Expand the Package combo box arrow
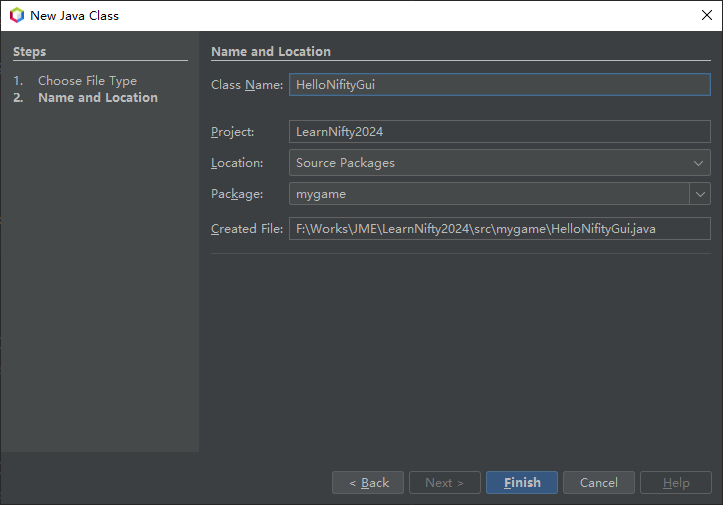This screenshot has width=723, height=505. click(x=700, y=194)
